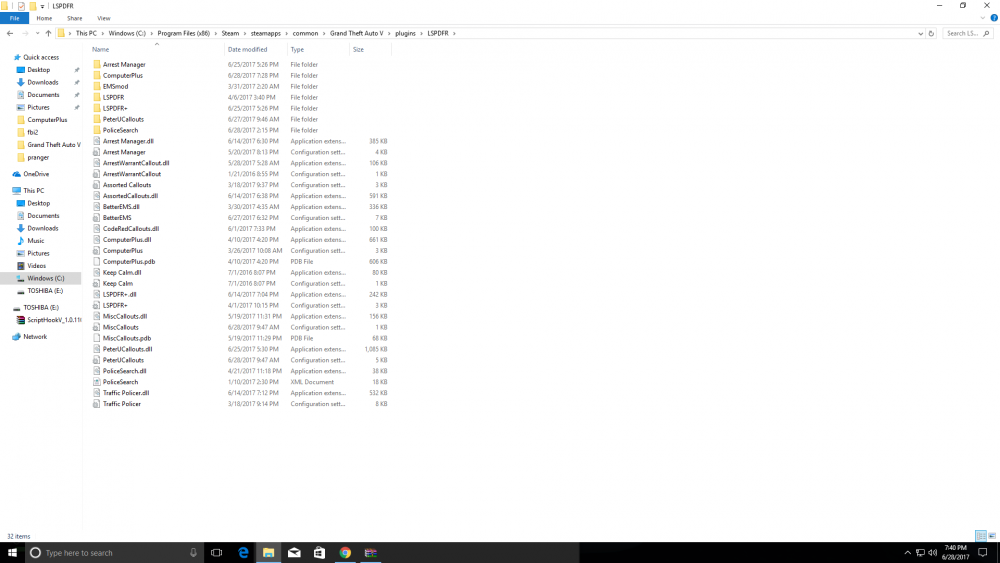Open the fbi2 folder in Quick access
This screenshot has width=1000, height=563.
point(33,132)
